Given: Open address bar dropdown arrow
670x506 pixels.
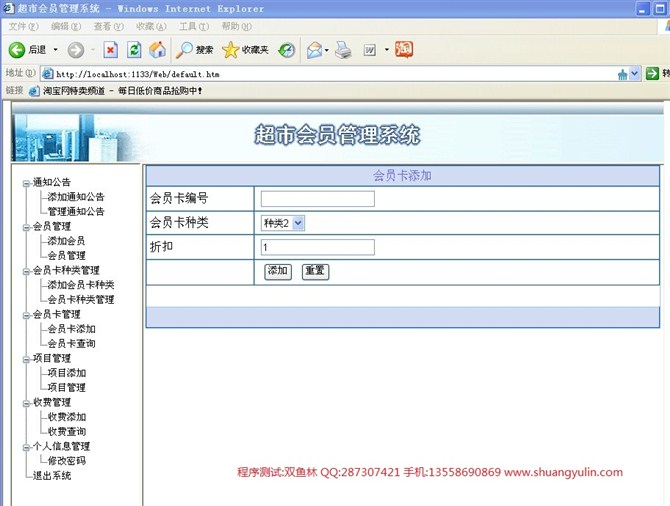Looking at the screenshot, I should coord(635,74).
